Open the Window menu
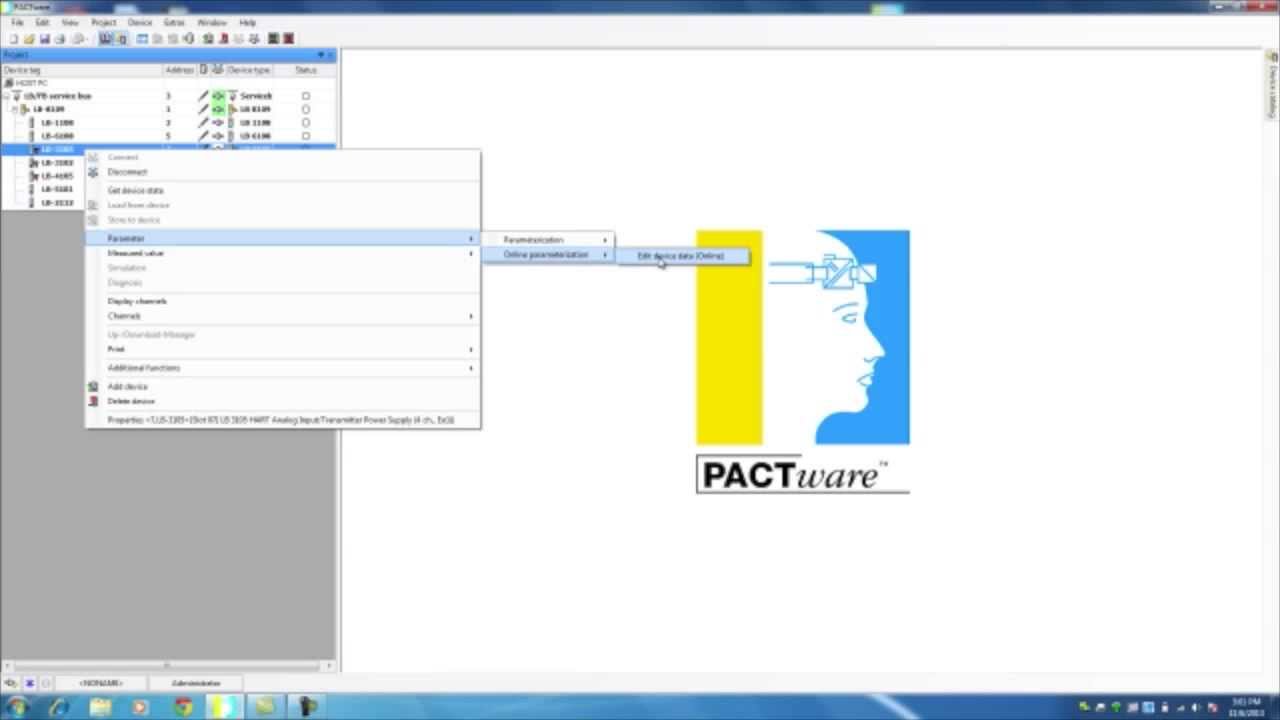1280x720 pixels. [x=212, y=22]
